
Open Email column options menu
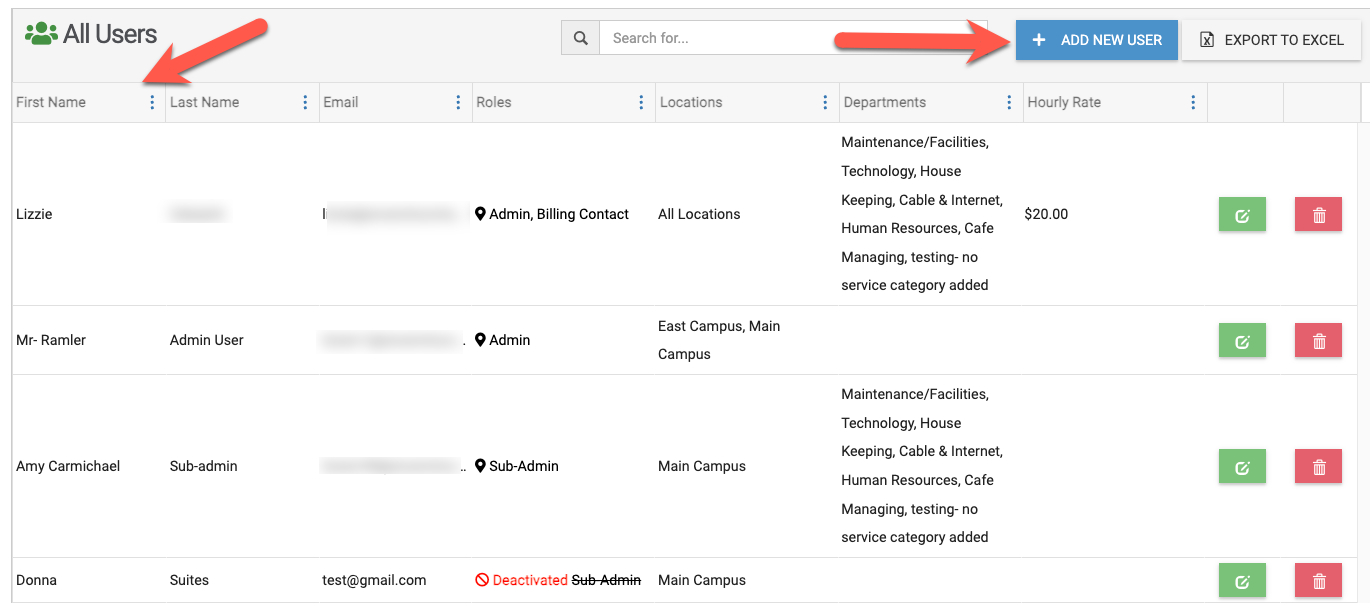(458, 102)
